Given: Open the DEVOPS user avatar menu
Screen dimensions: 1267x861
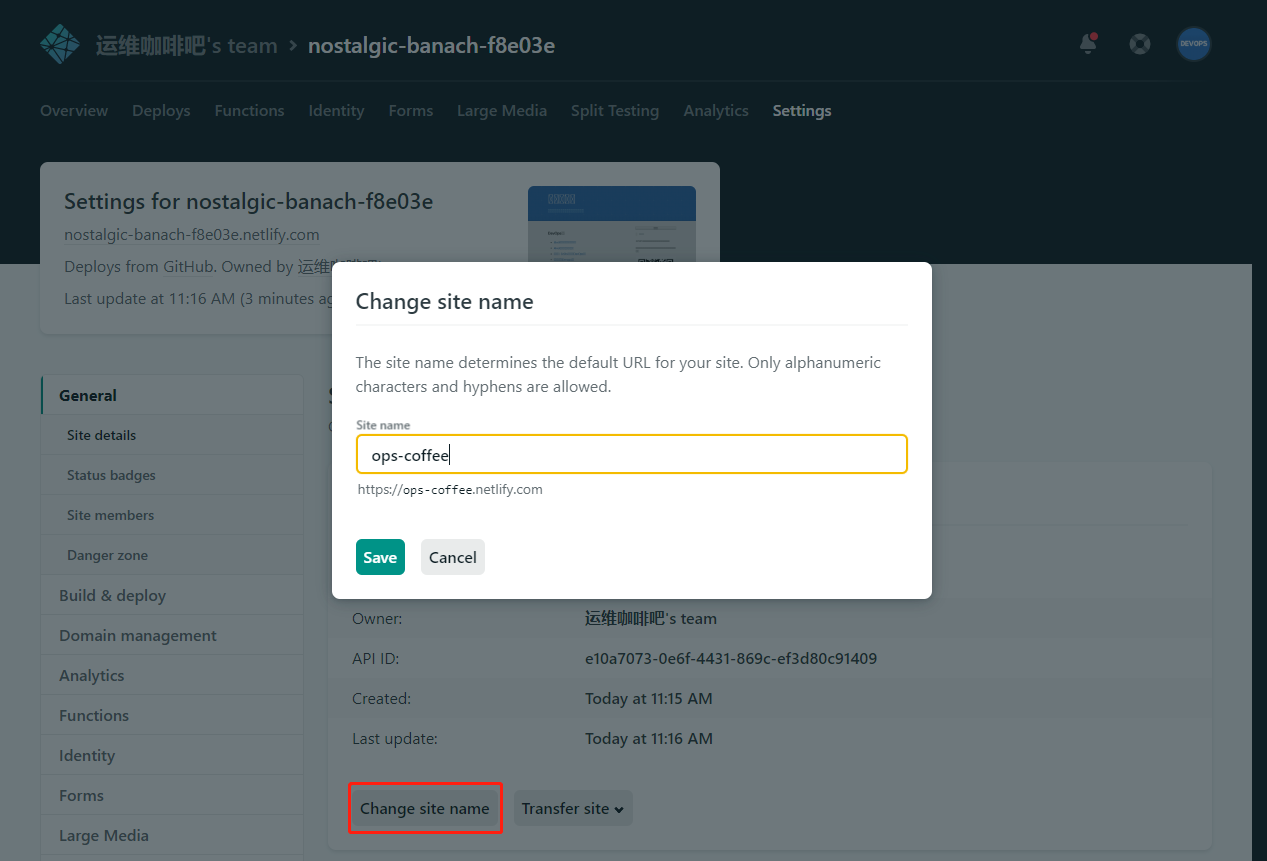Looking at the screenshot, I should click(1193, 44).
